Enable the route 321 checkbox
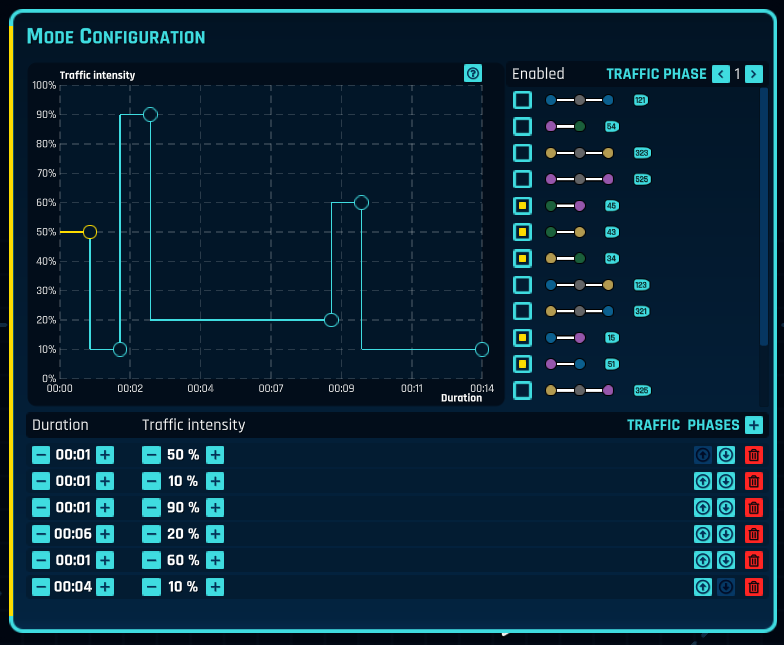This screenshot has height=645, width=784. tap(522, 311)
